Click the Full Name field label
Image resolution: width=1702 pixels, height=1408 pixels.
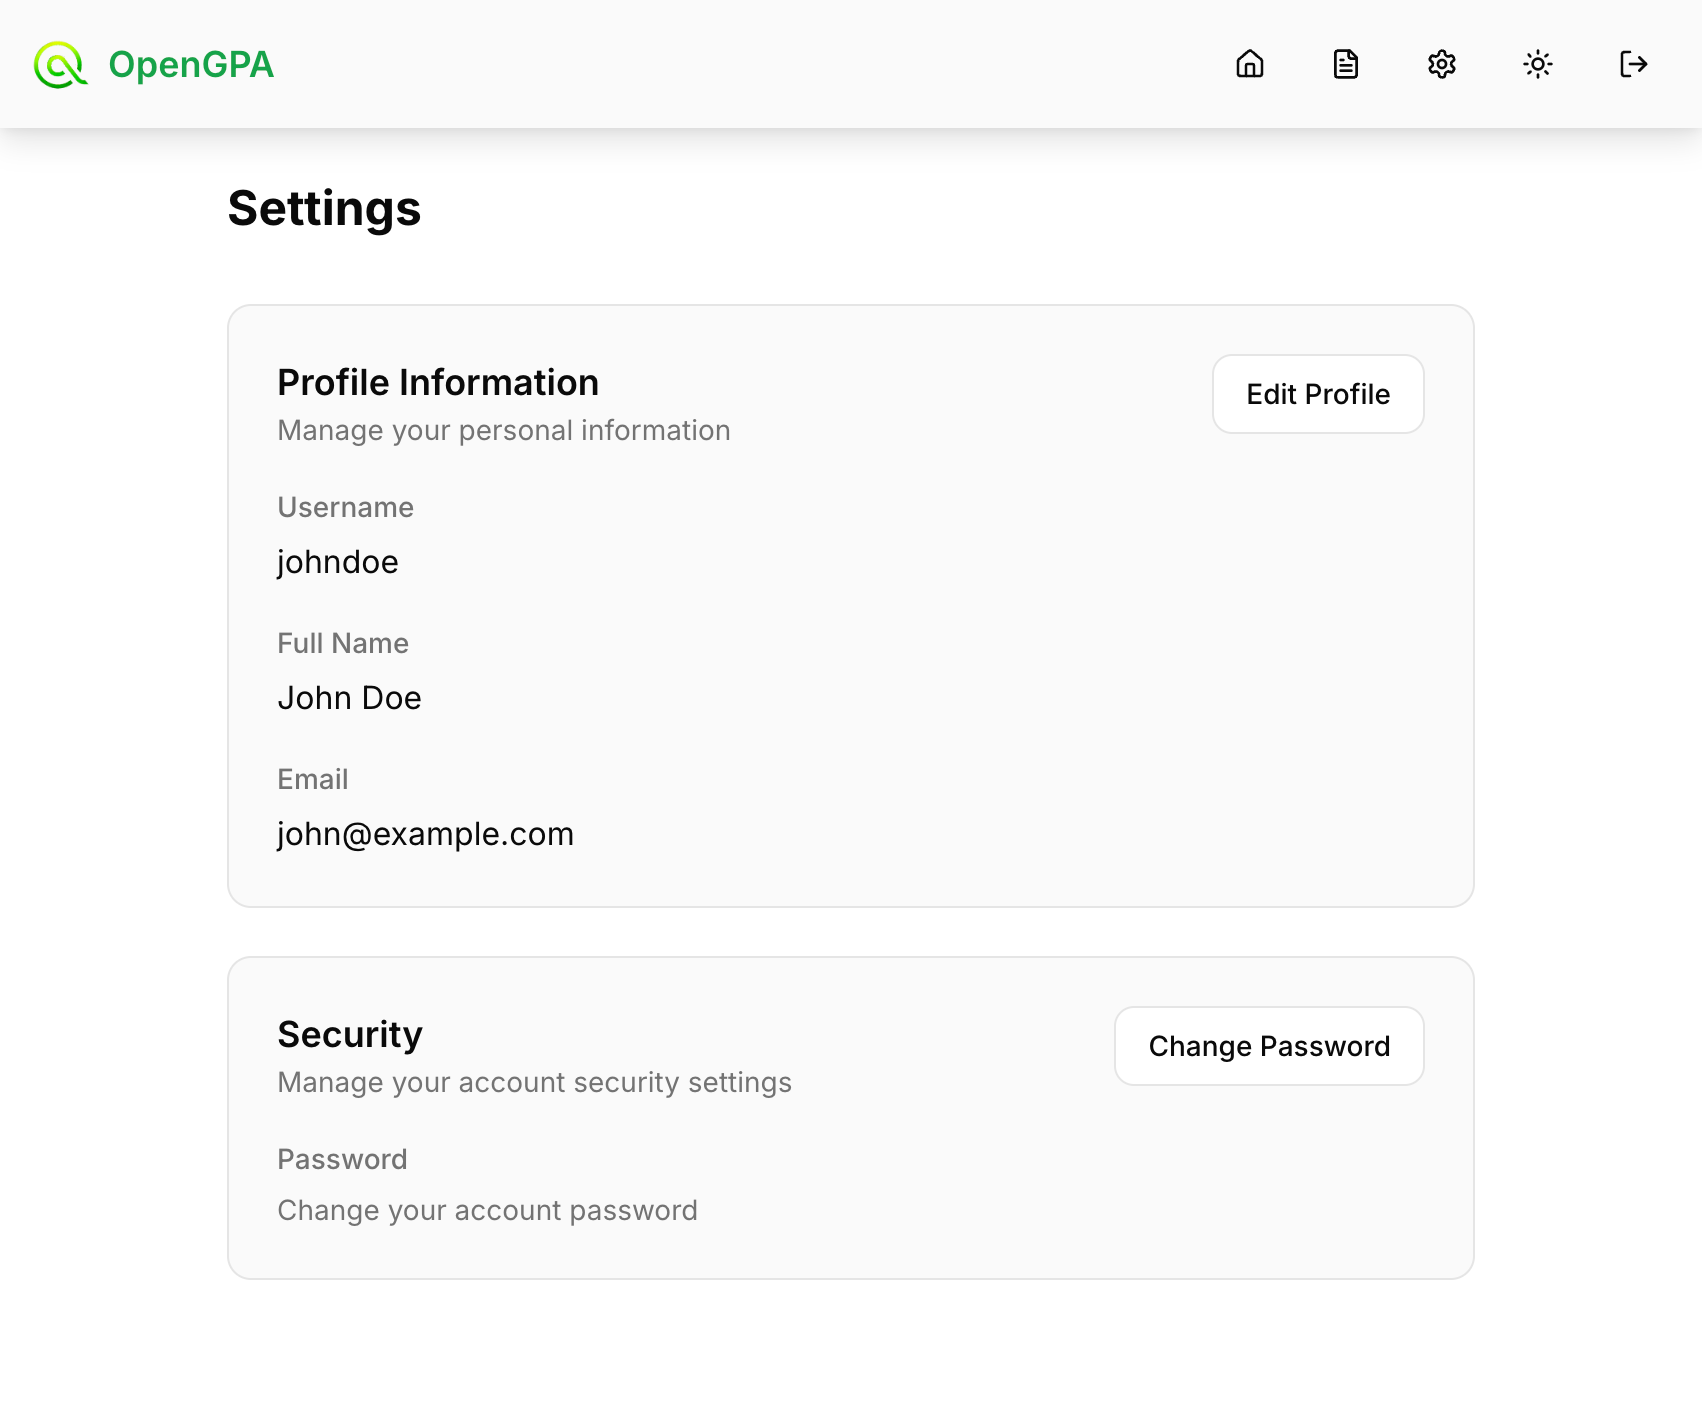point(343,643)
